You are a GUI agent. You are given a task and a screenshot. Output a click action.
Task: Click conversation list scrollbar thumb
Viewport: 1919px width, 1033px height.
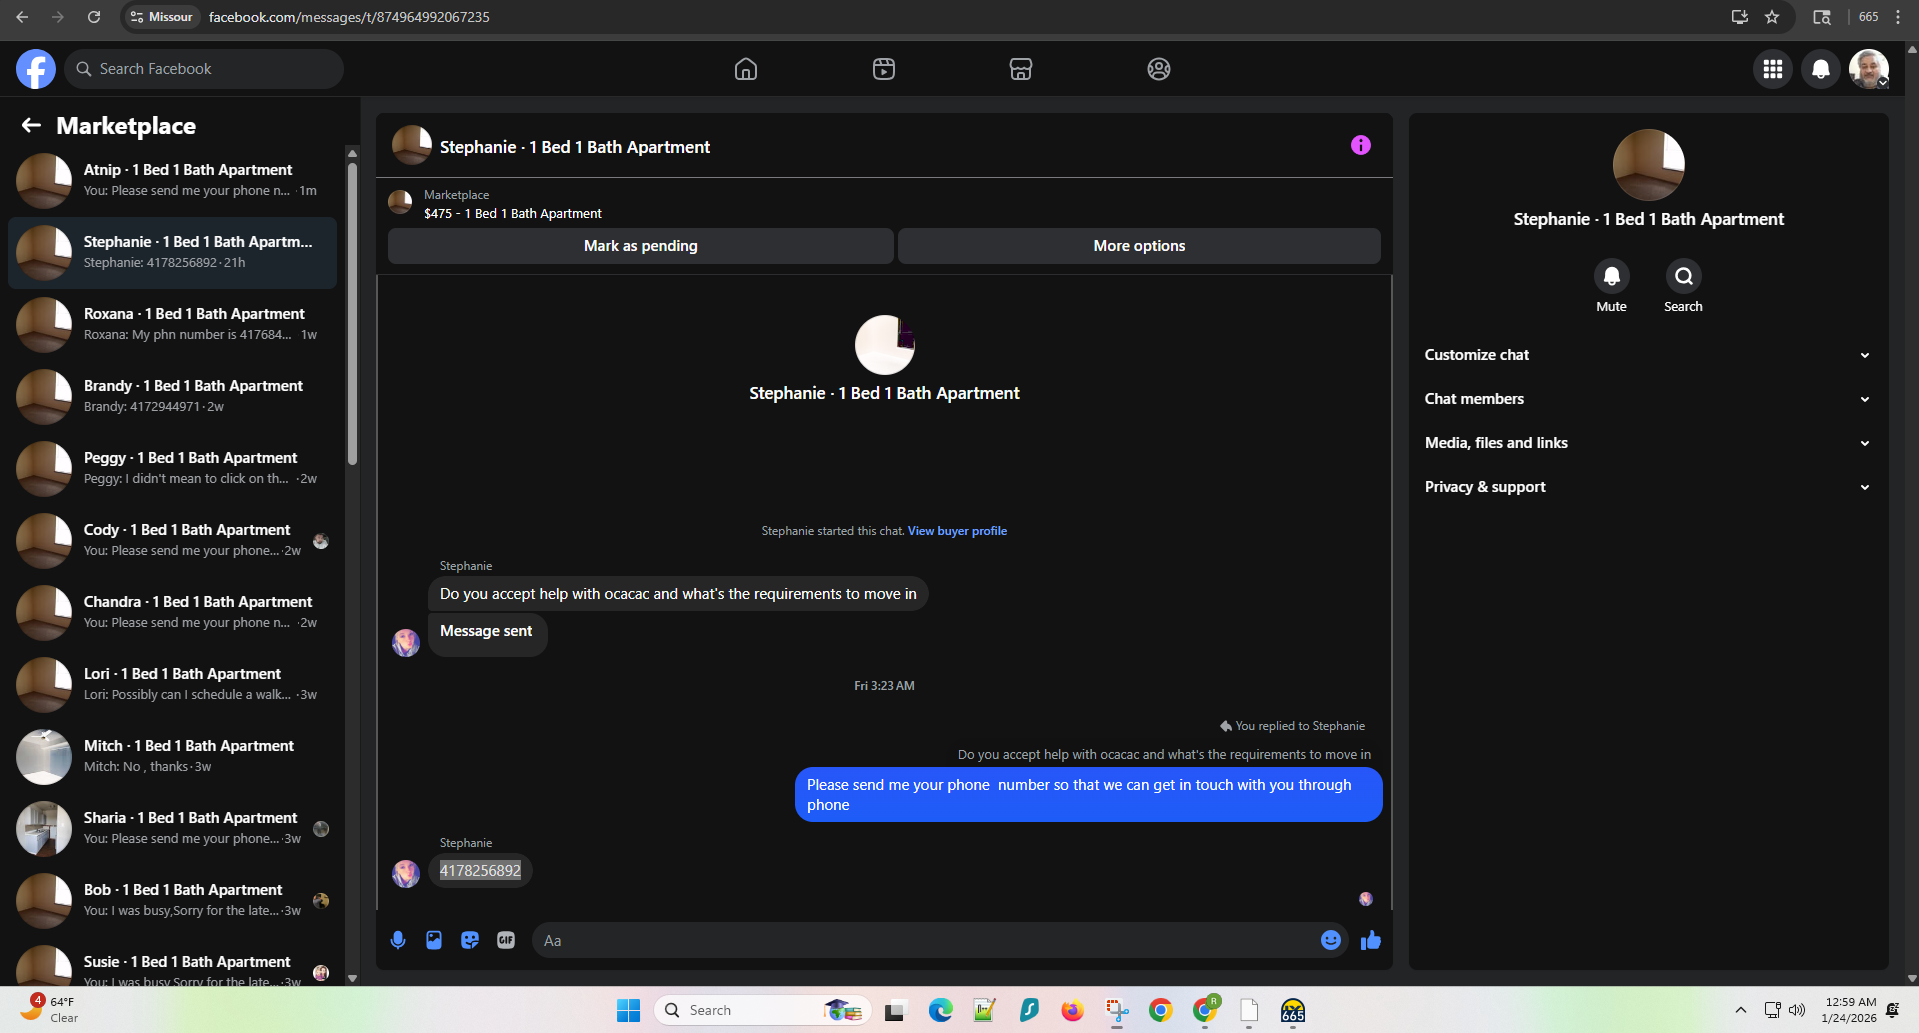[x=352, y=313]
